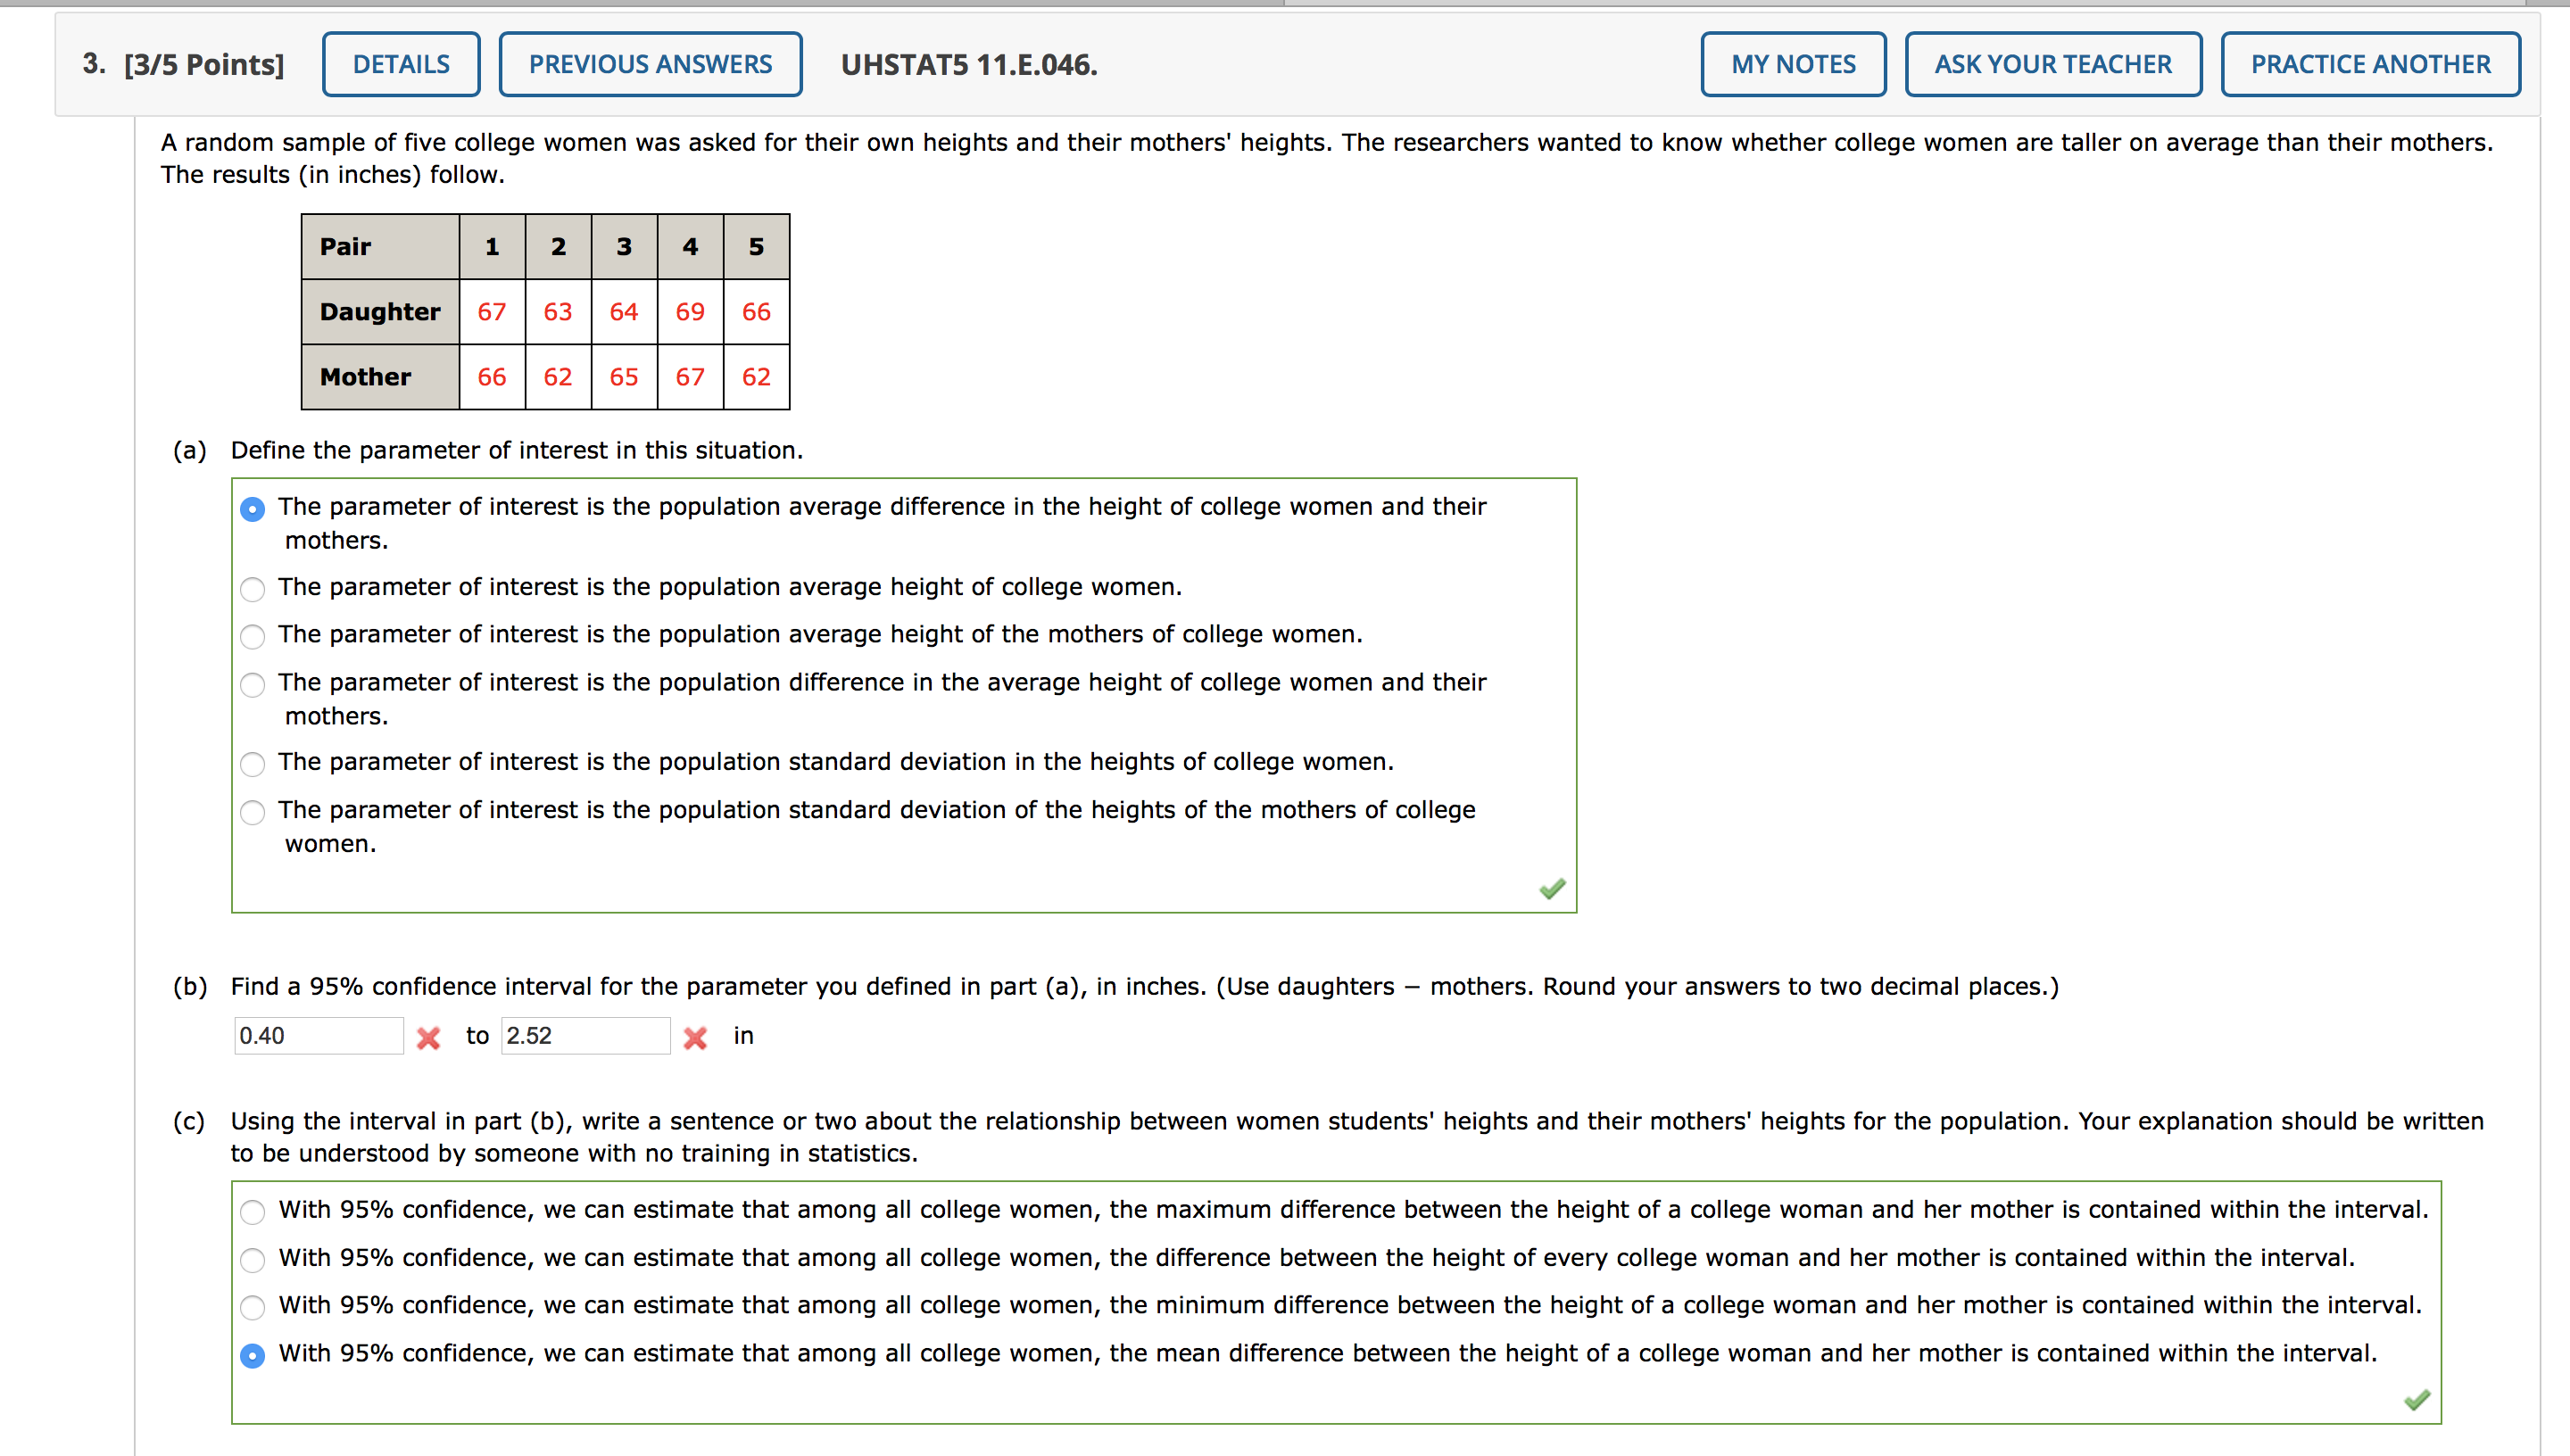Screen dimensions: 2570x1456
Task: Select the 'maximum difference' interpretation in part (c)
Action: 253,1212
